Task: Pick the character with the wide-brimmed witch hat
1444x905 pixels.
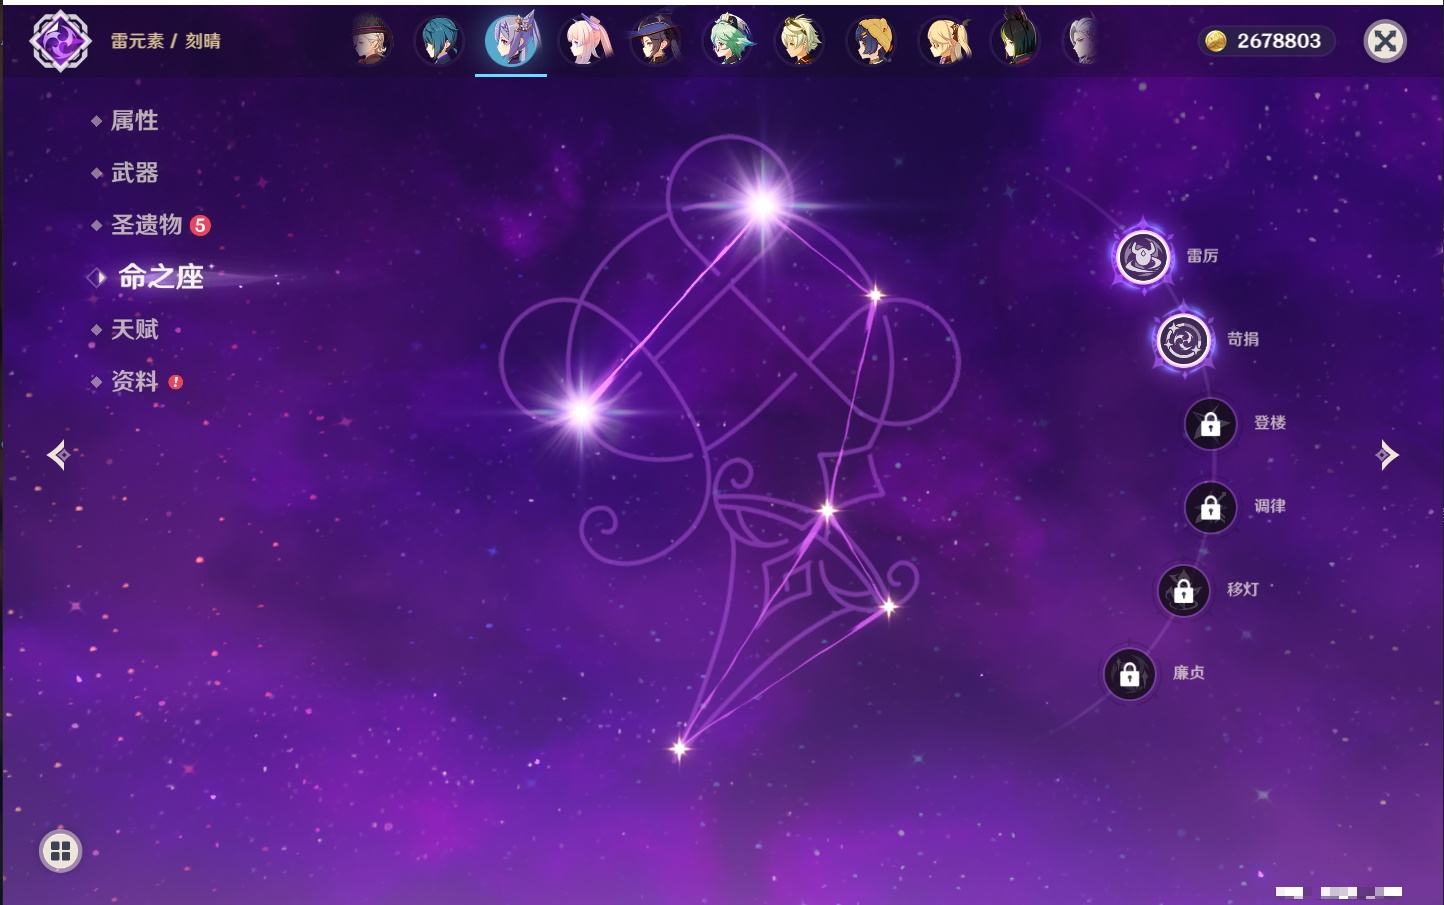Action: 655,41
